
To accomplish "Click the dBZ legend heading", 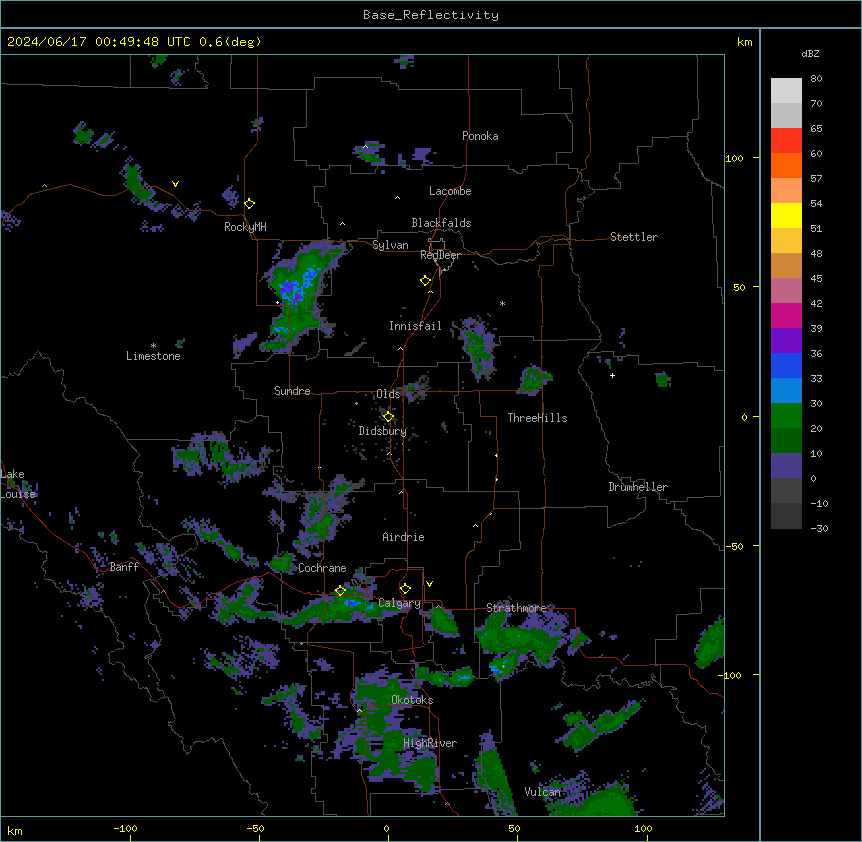I will click(x=810, y=54).
